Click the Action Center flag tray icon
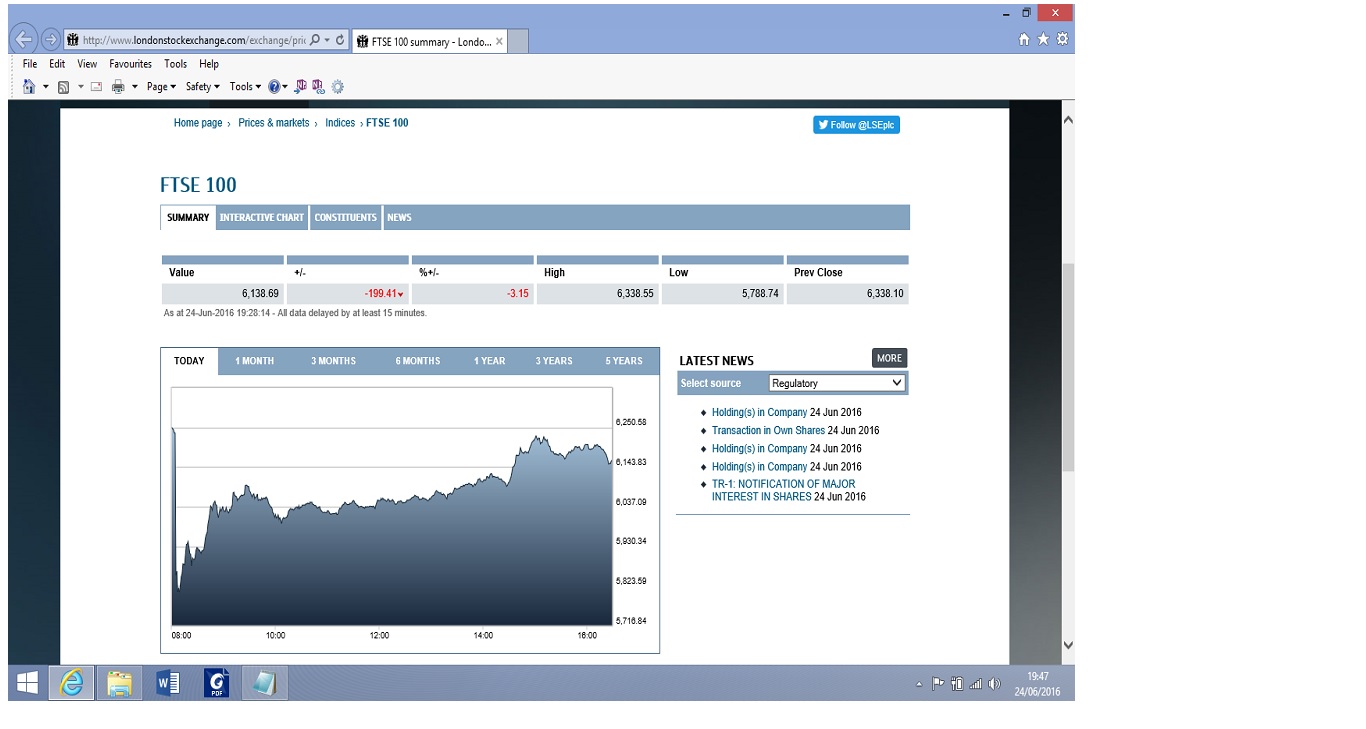Image resolution: width=1366 pixels, height=729 pixels. 938,684
